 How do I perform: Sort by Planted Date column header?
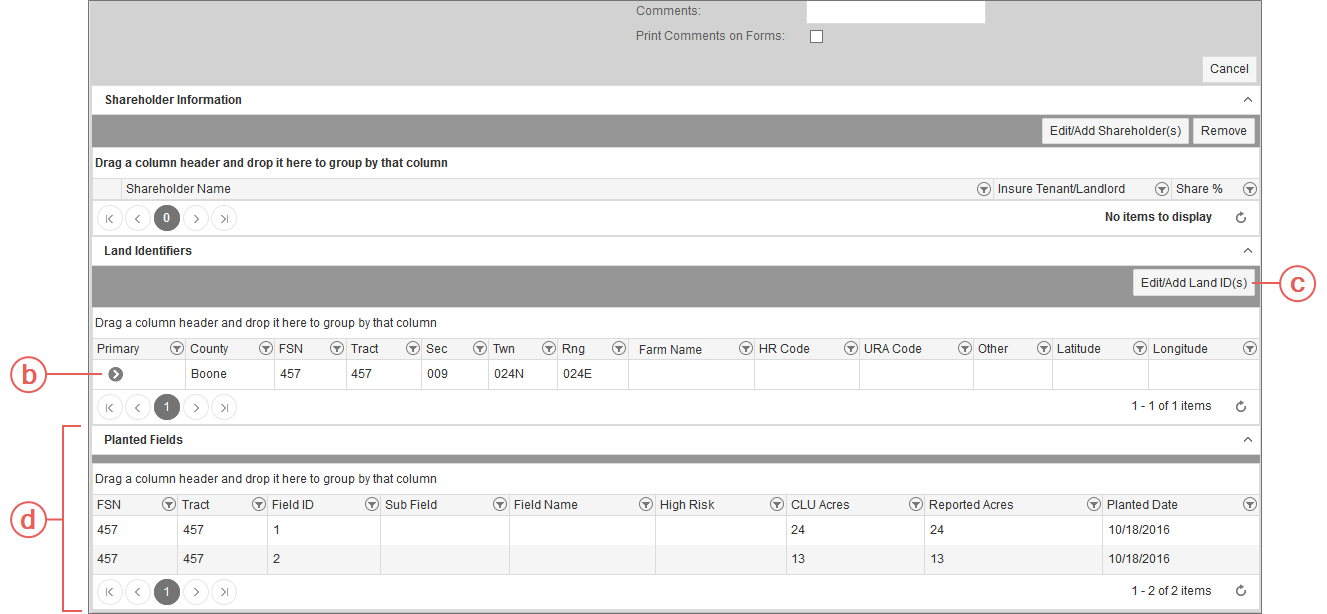(x=1142, y=505)
